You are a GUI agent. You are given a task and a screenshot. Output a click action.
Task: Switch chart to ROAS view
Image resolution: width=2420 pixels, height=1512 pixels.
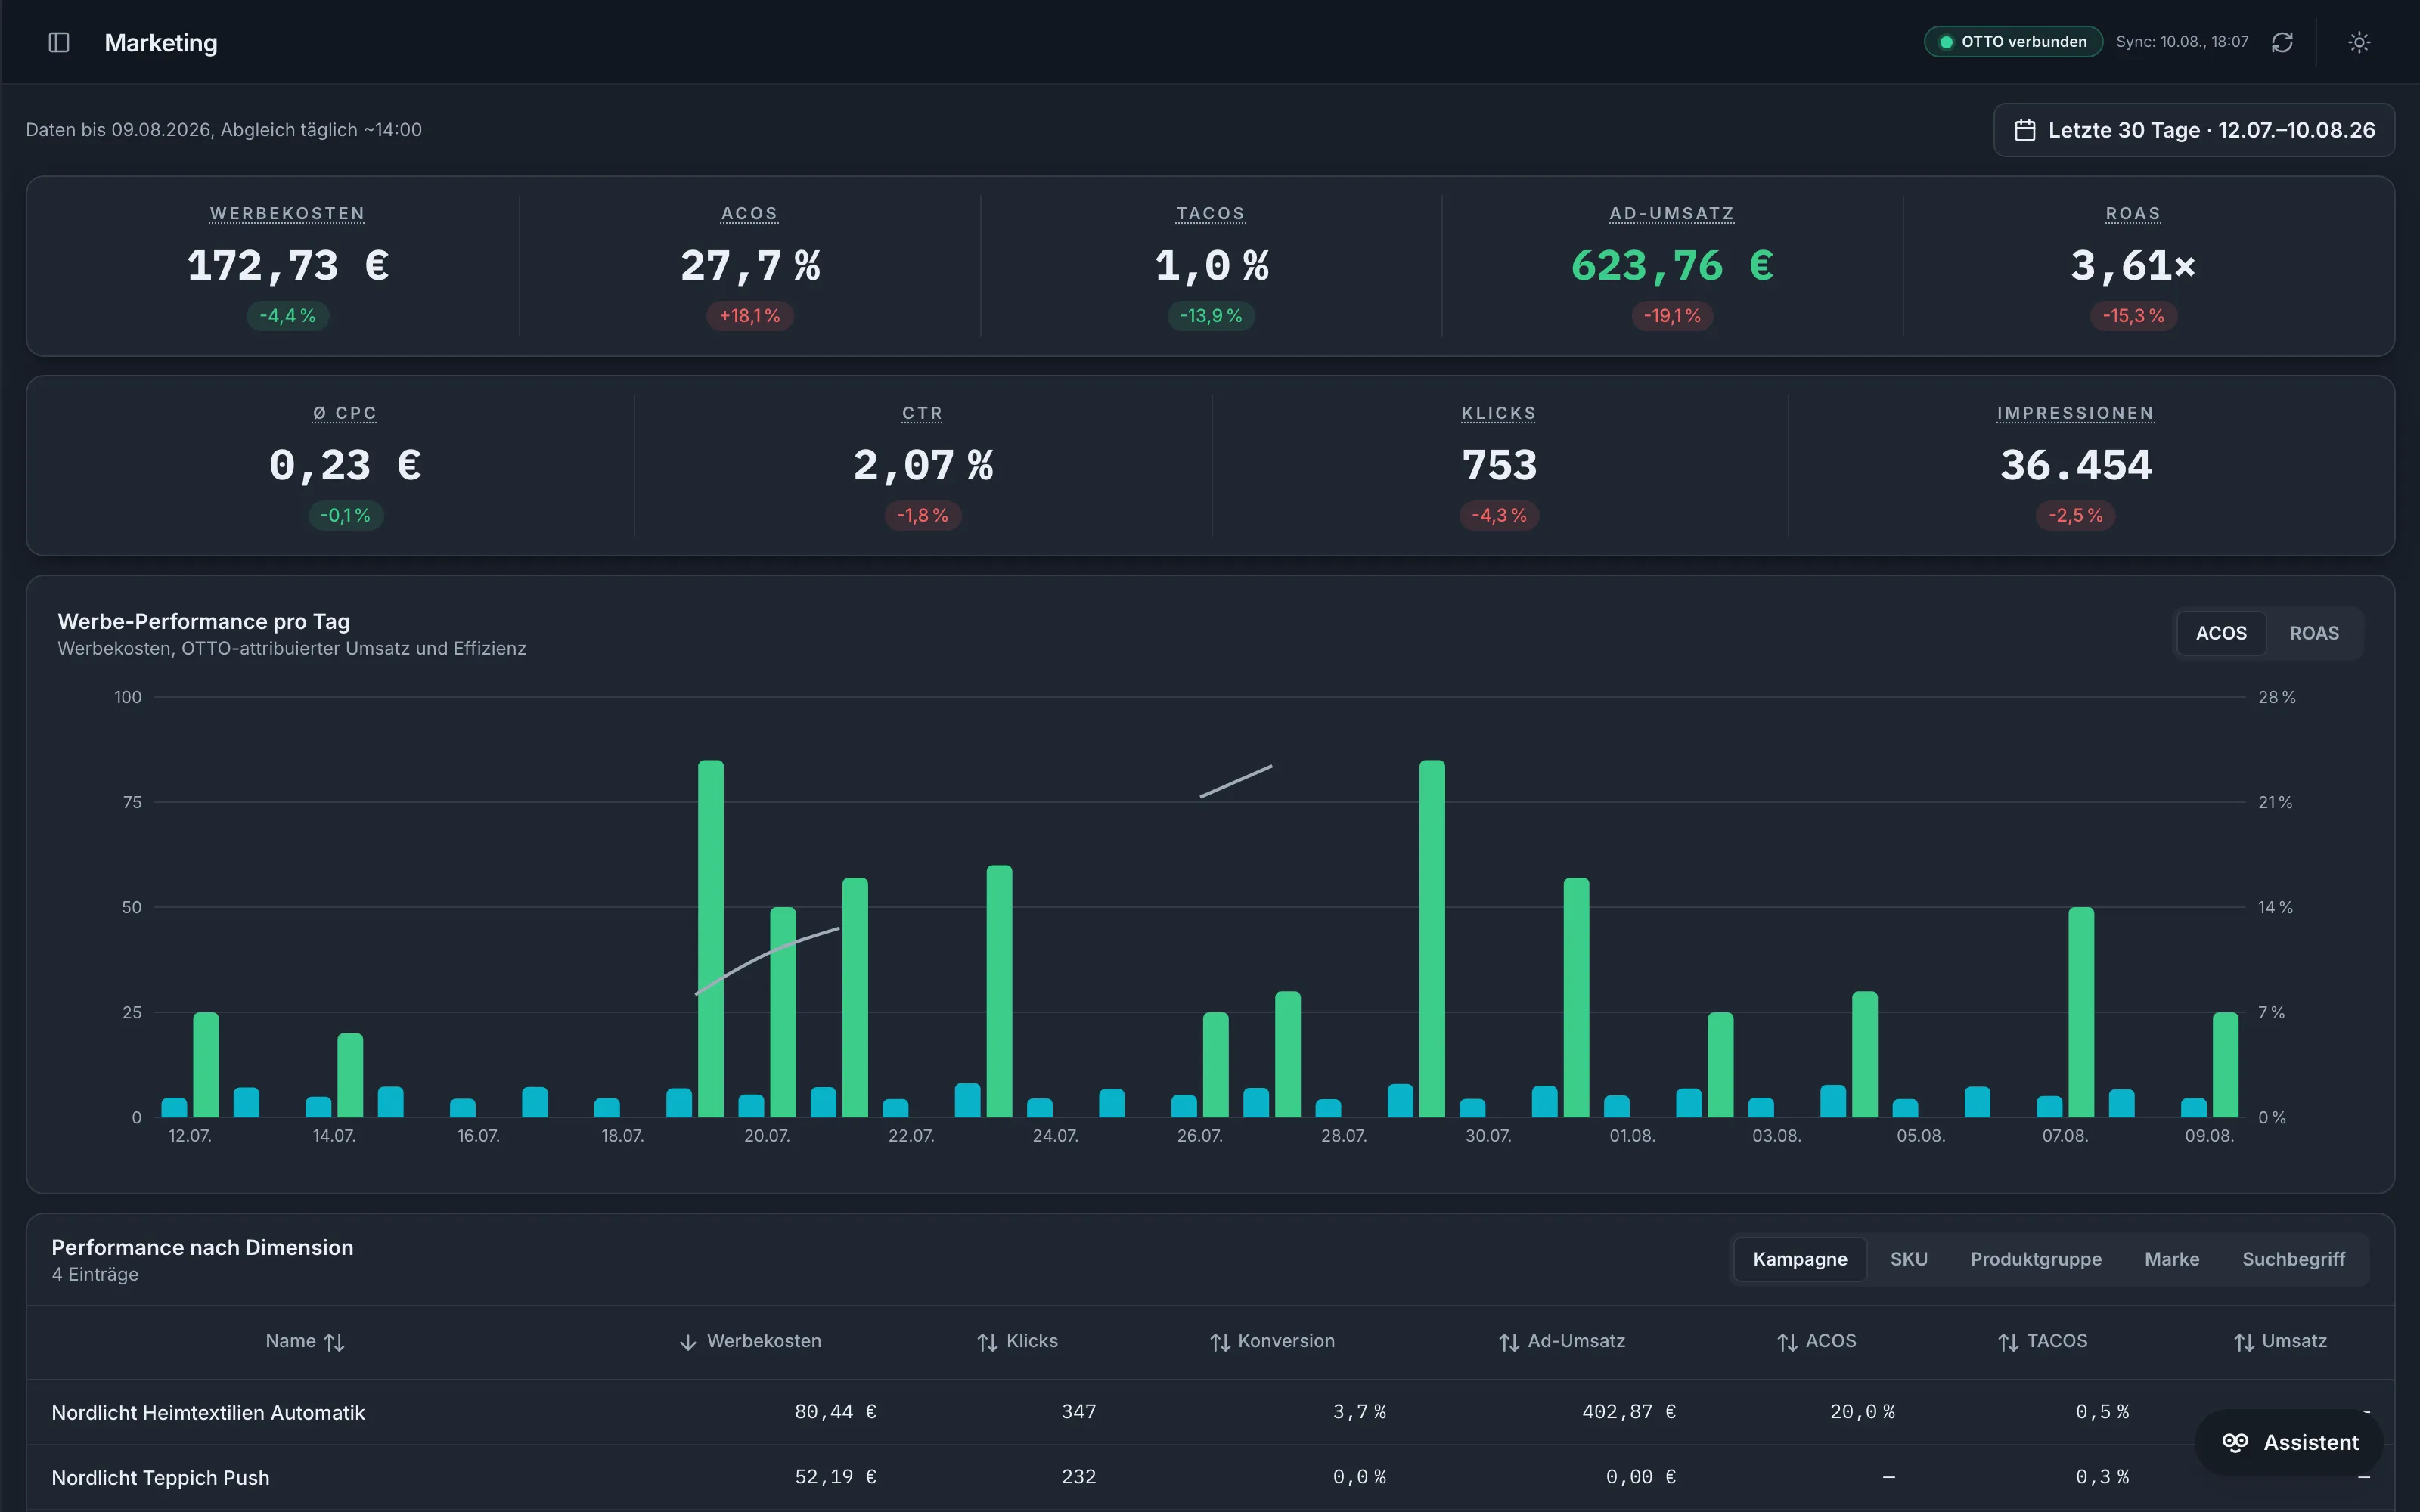[x=2314, y=633]
